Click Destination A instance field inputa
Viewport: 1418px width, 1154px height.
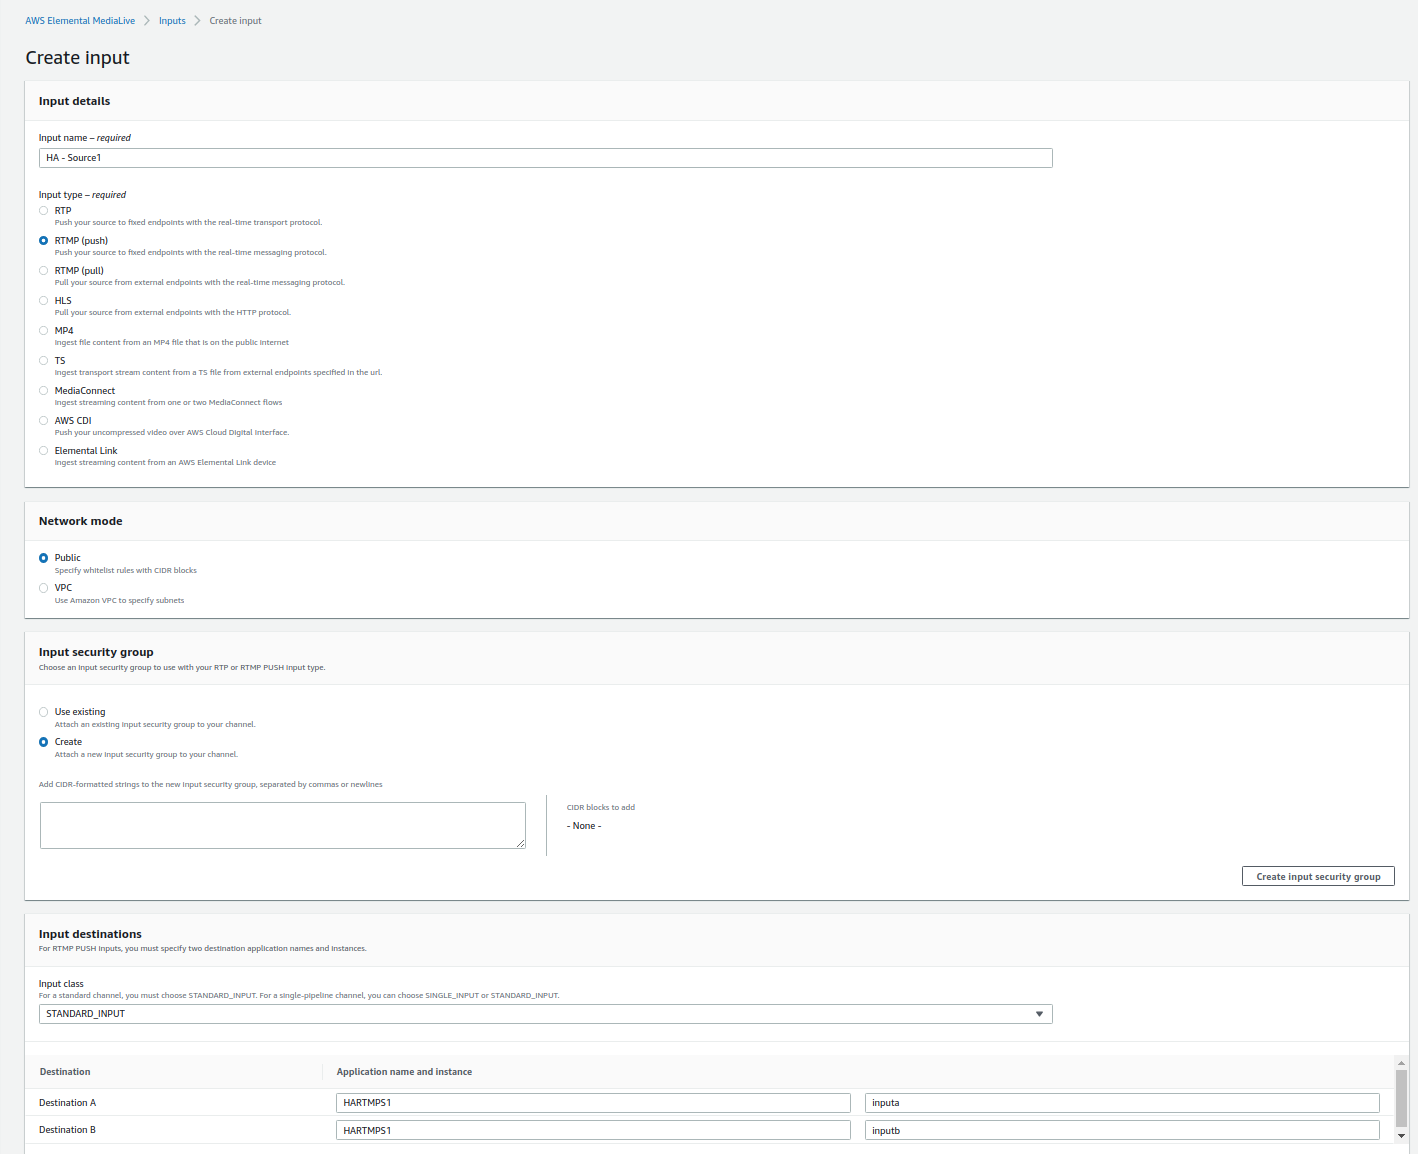(1122, 1103)
